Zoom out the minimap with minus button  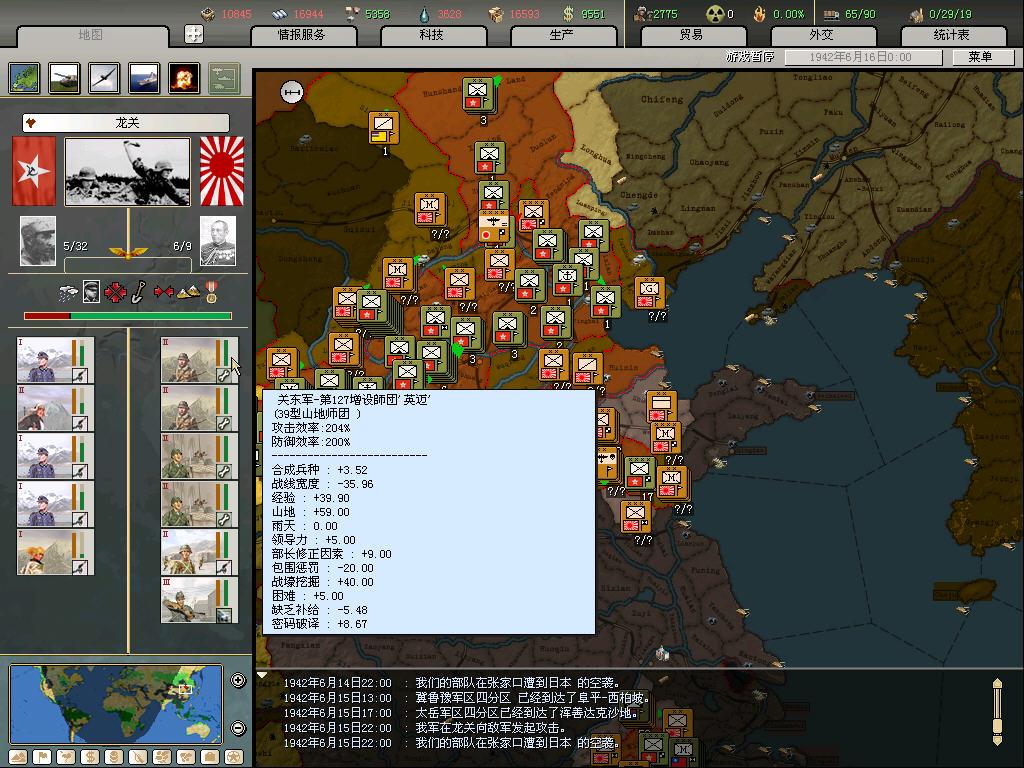click(238, 728)
